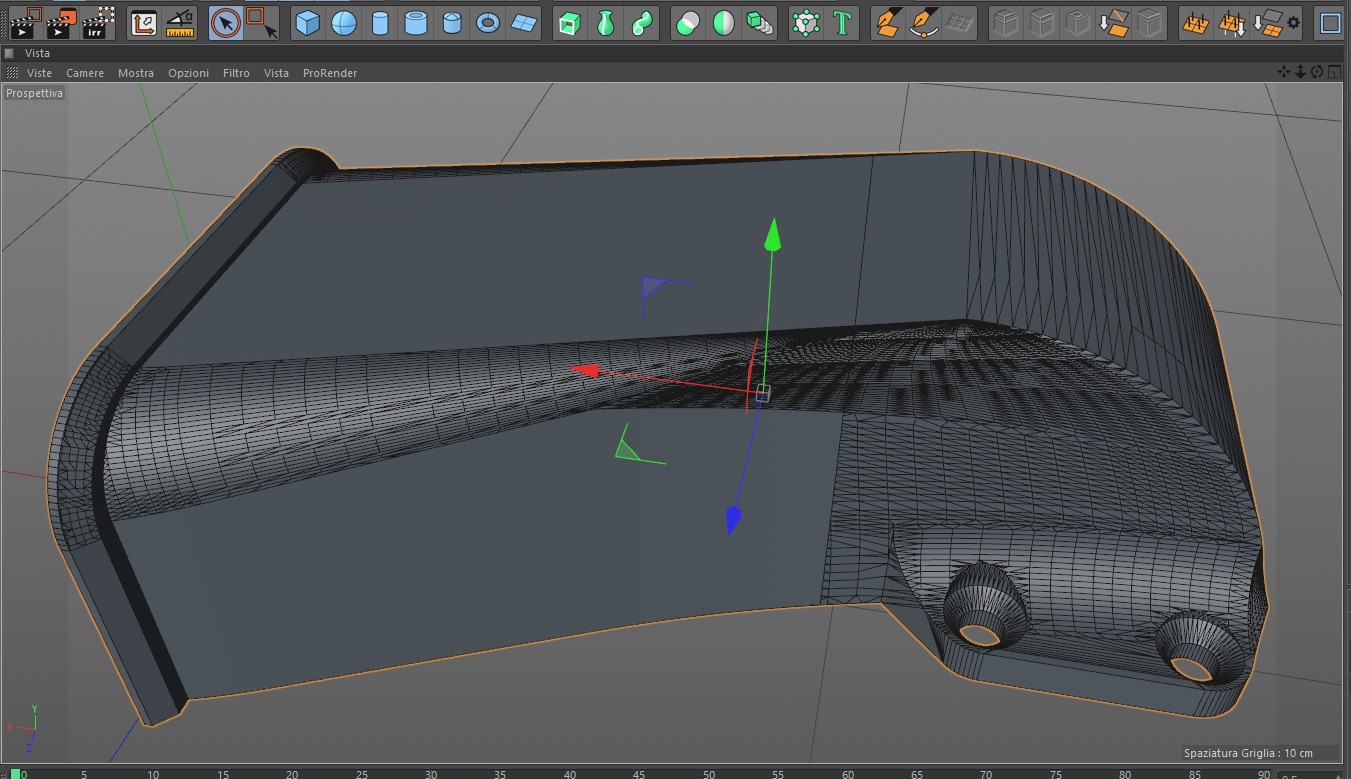Click the red X-axis arrow handle

click(x=584, y=371)
